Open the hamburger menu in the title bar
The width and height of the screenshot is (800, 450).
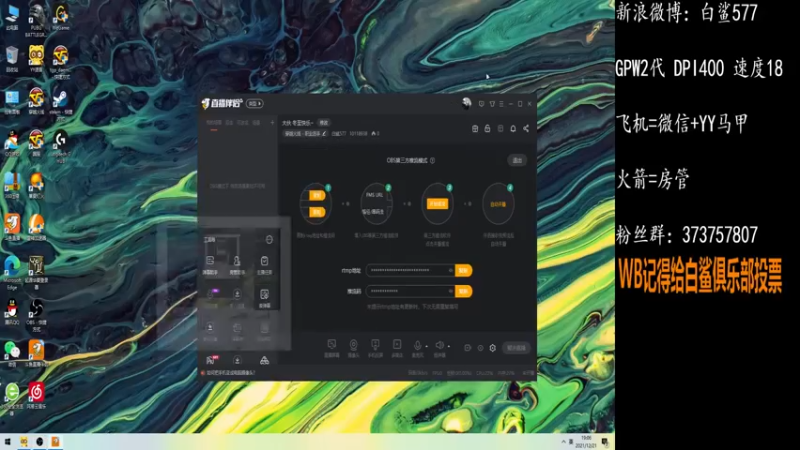(x=502, y=104)
